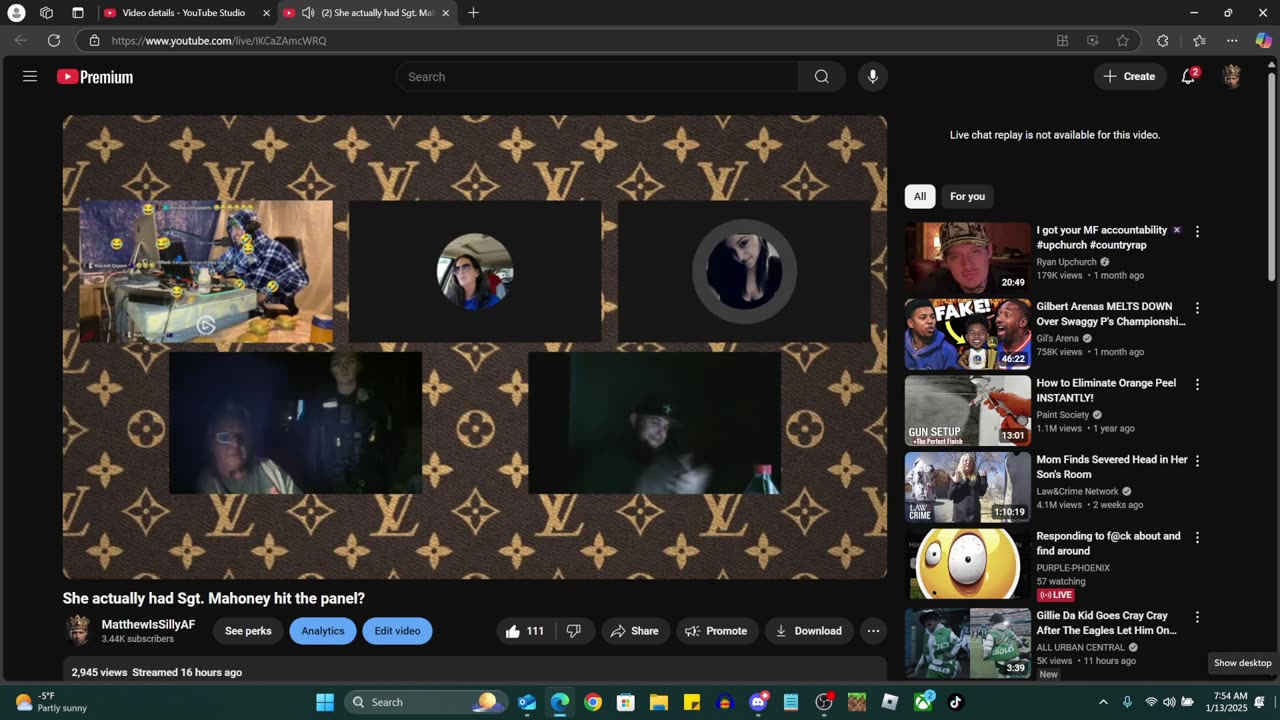Screen dimensions: 1280x720
Task: Share the video
Action: coord(635,631)
